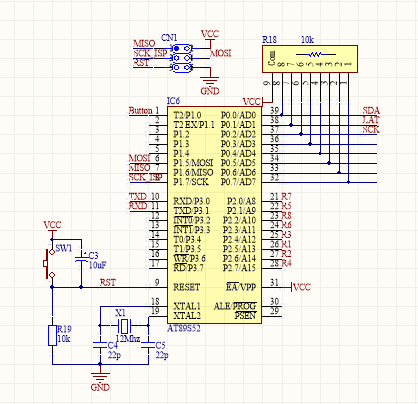Select the 10uF value of capacitor C3
418x404 pixels.
pyautogui.click(x=97, y=265)
